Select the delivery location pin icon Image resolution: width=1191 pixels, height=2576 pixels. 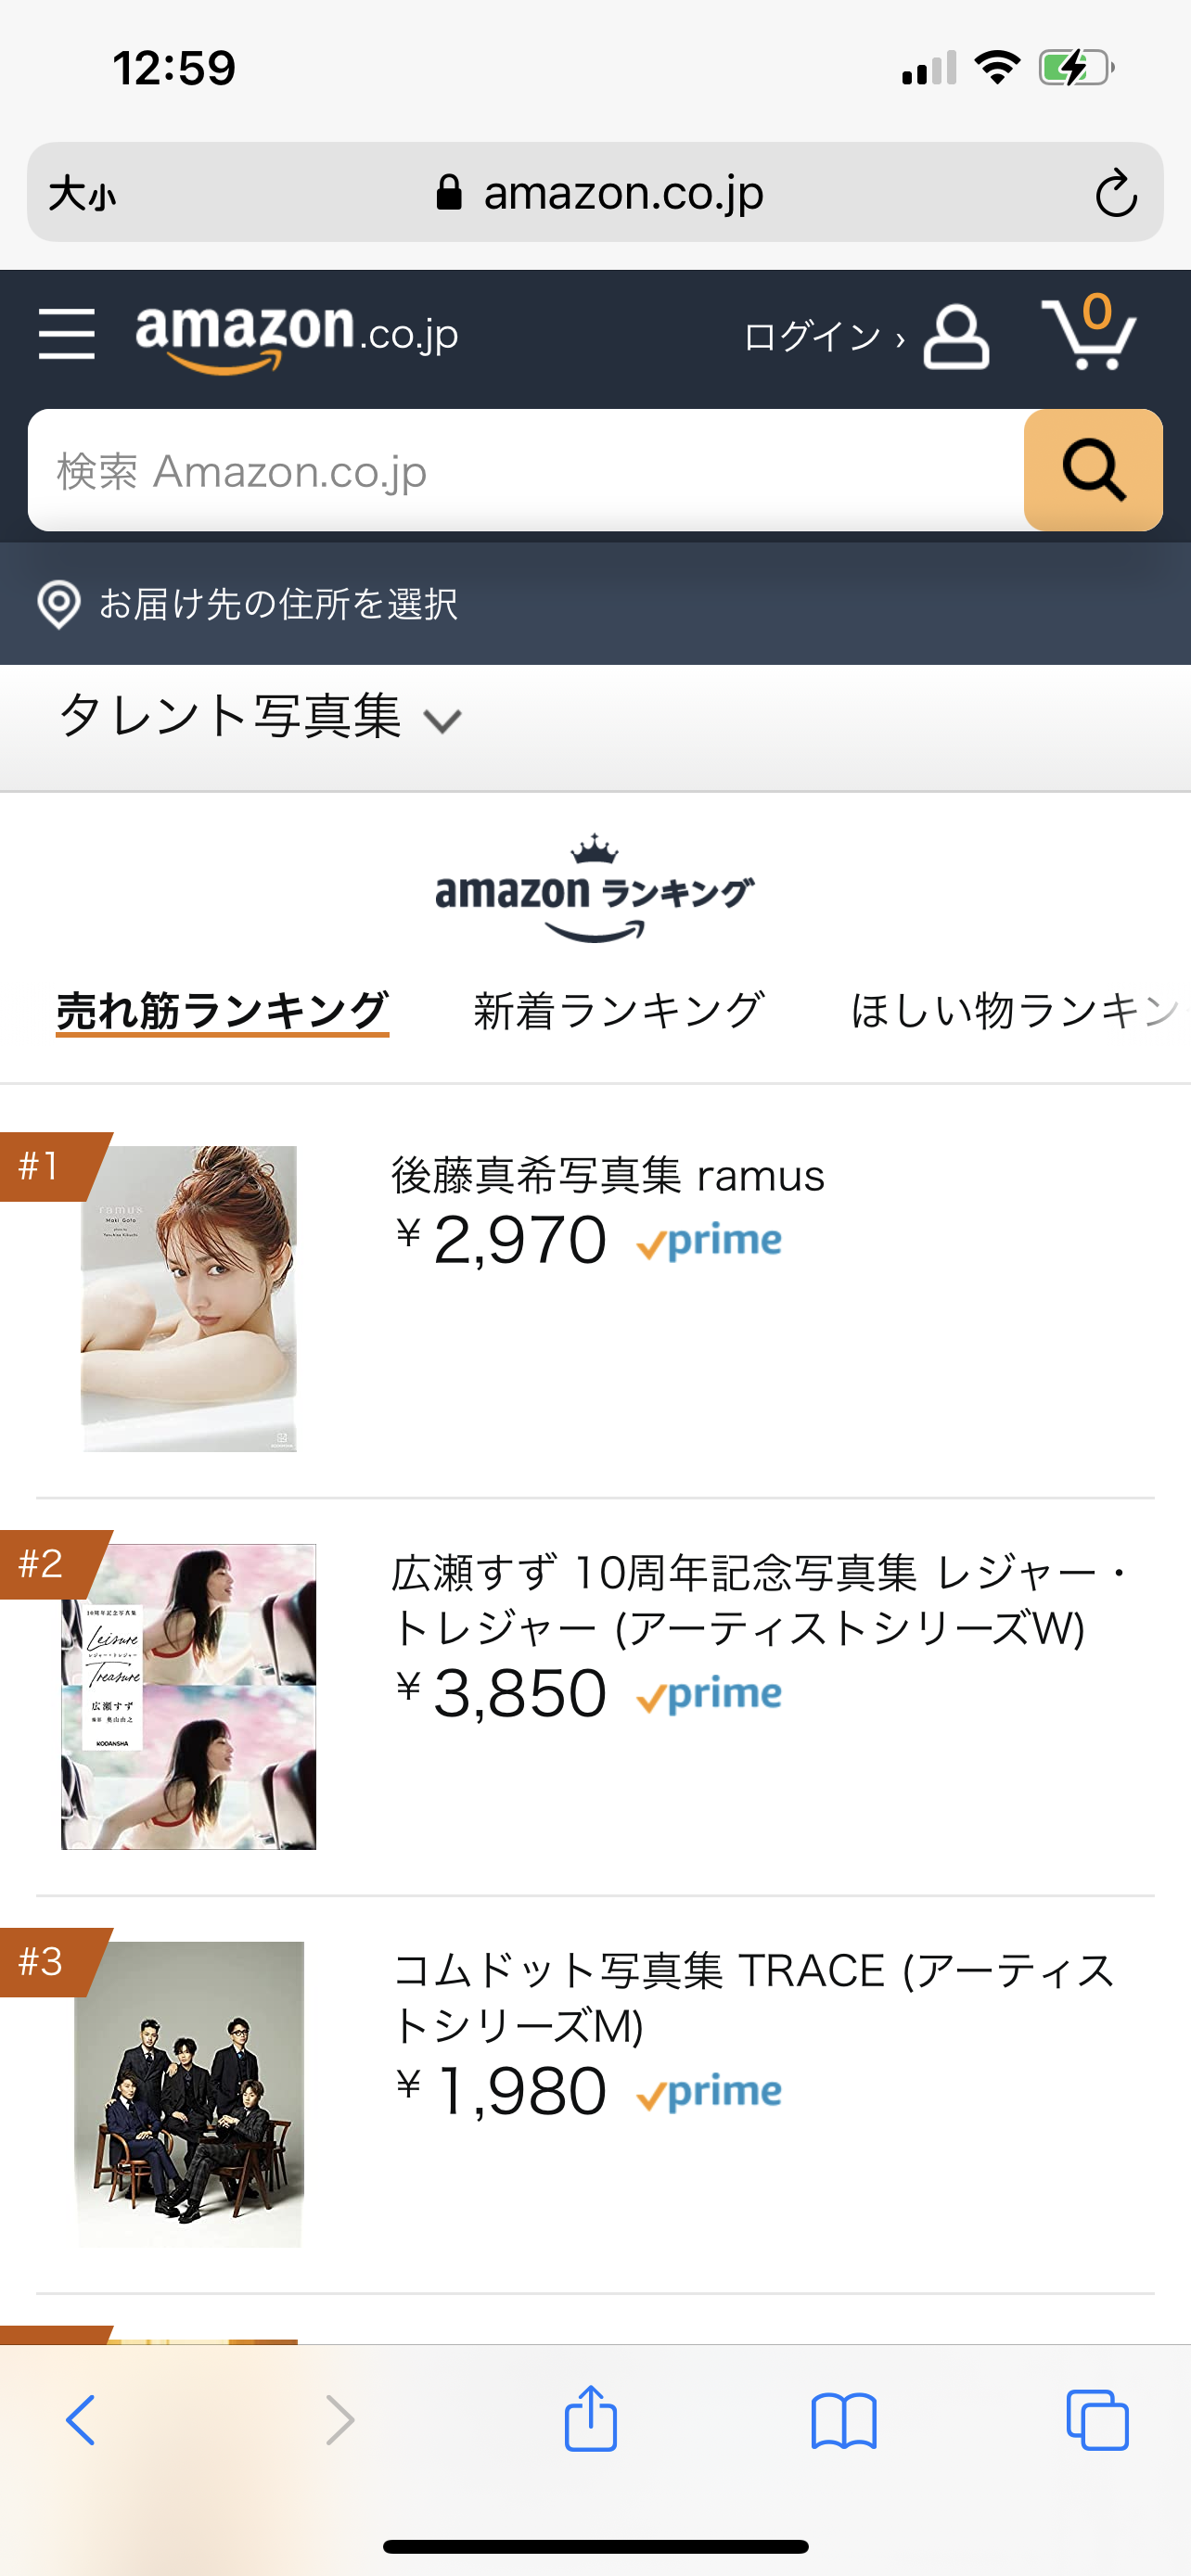60,604
